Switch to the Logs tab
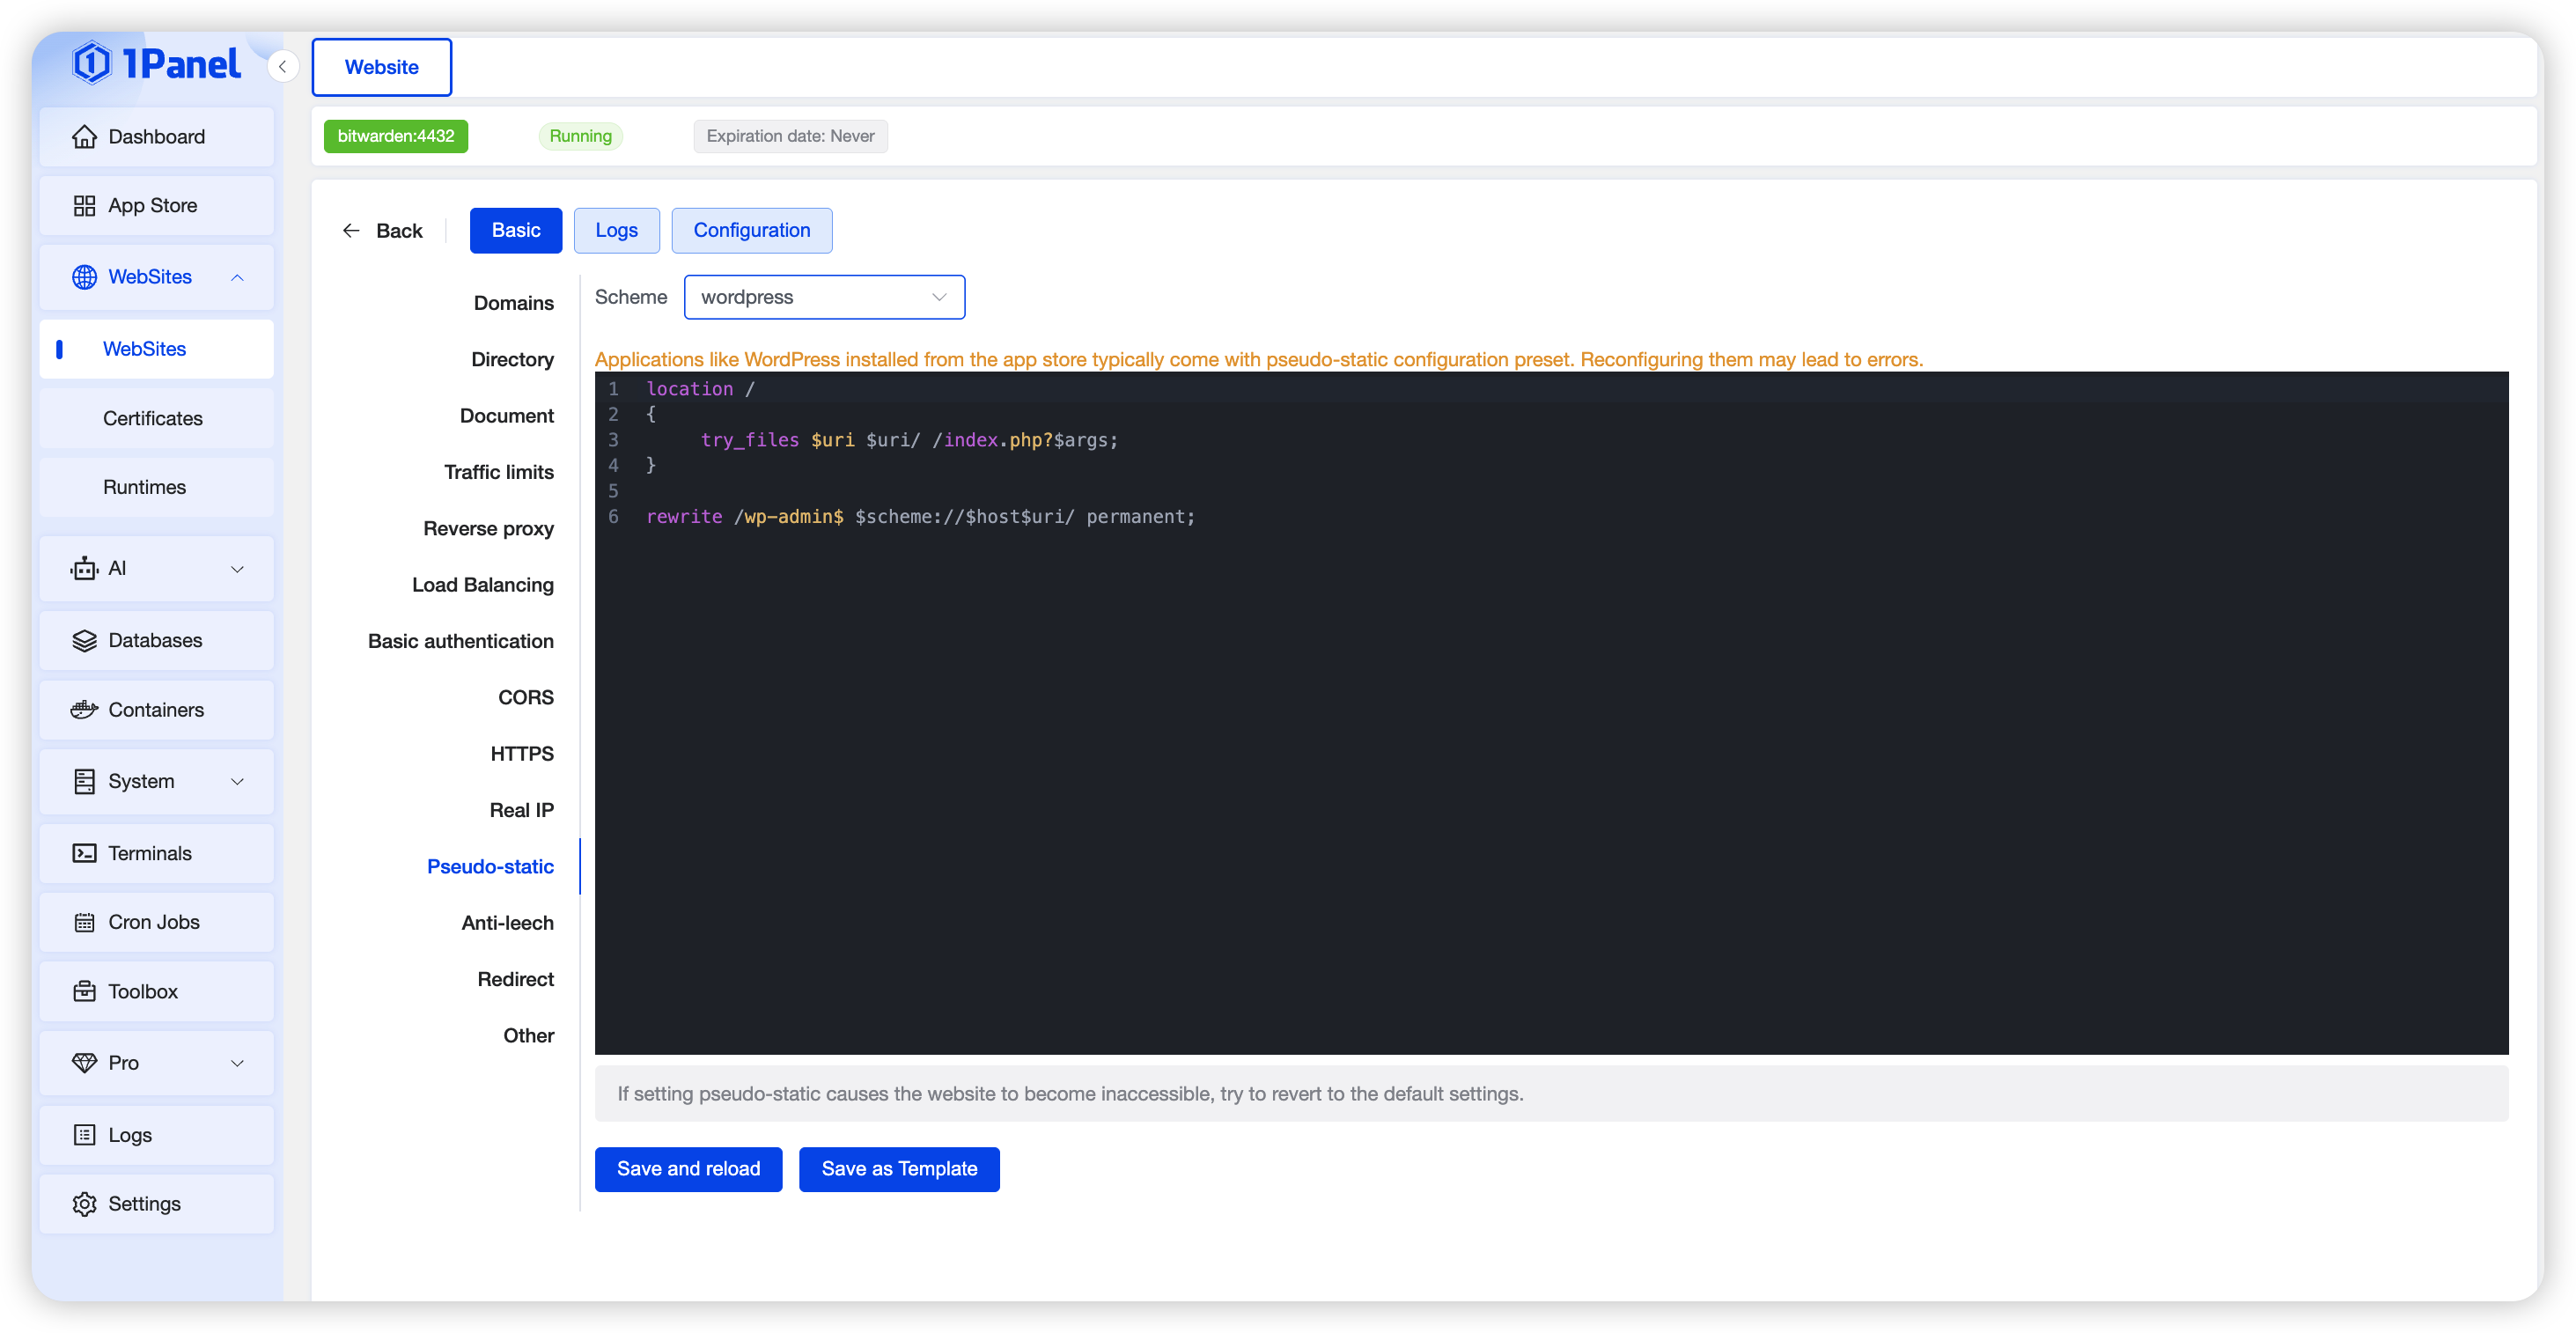This screenshot has width=2576, height=1333. tap(616, 230)
